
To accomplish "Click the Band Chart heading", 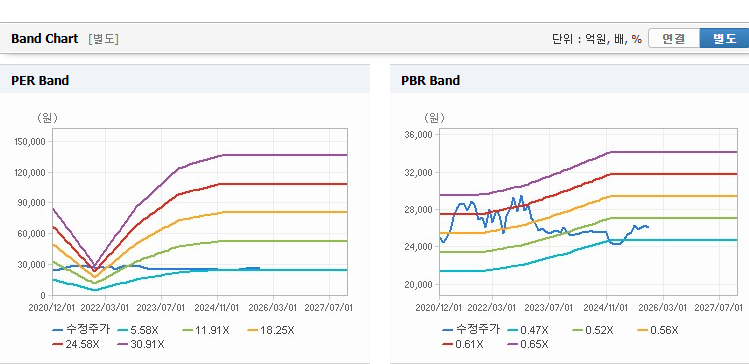I will pyautogui.click(x=44, y=39).
